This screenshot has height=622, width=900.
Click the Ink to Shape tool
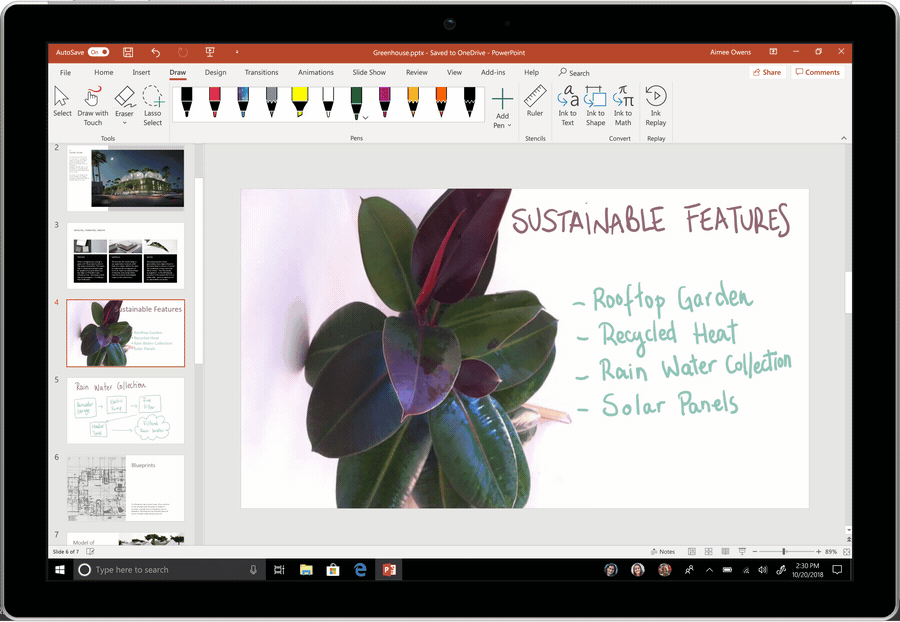(596, 105)
